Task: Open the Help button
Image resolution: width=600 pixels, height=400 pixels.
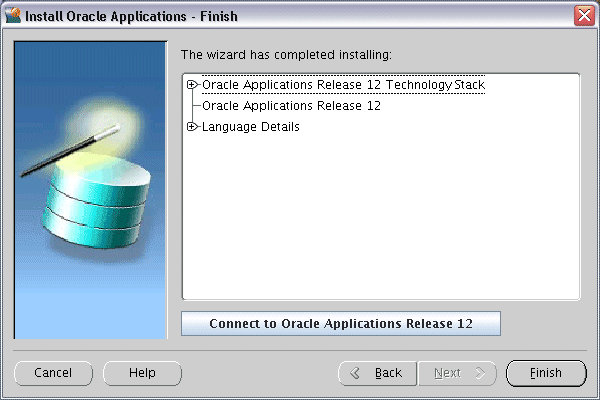Action: (142, 373)
